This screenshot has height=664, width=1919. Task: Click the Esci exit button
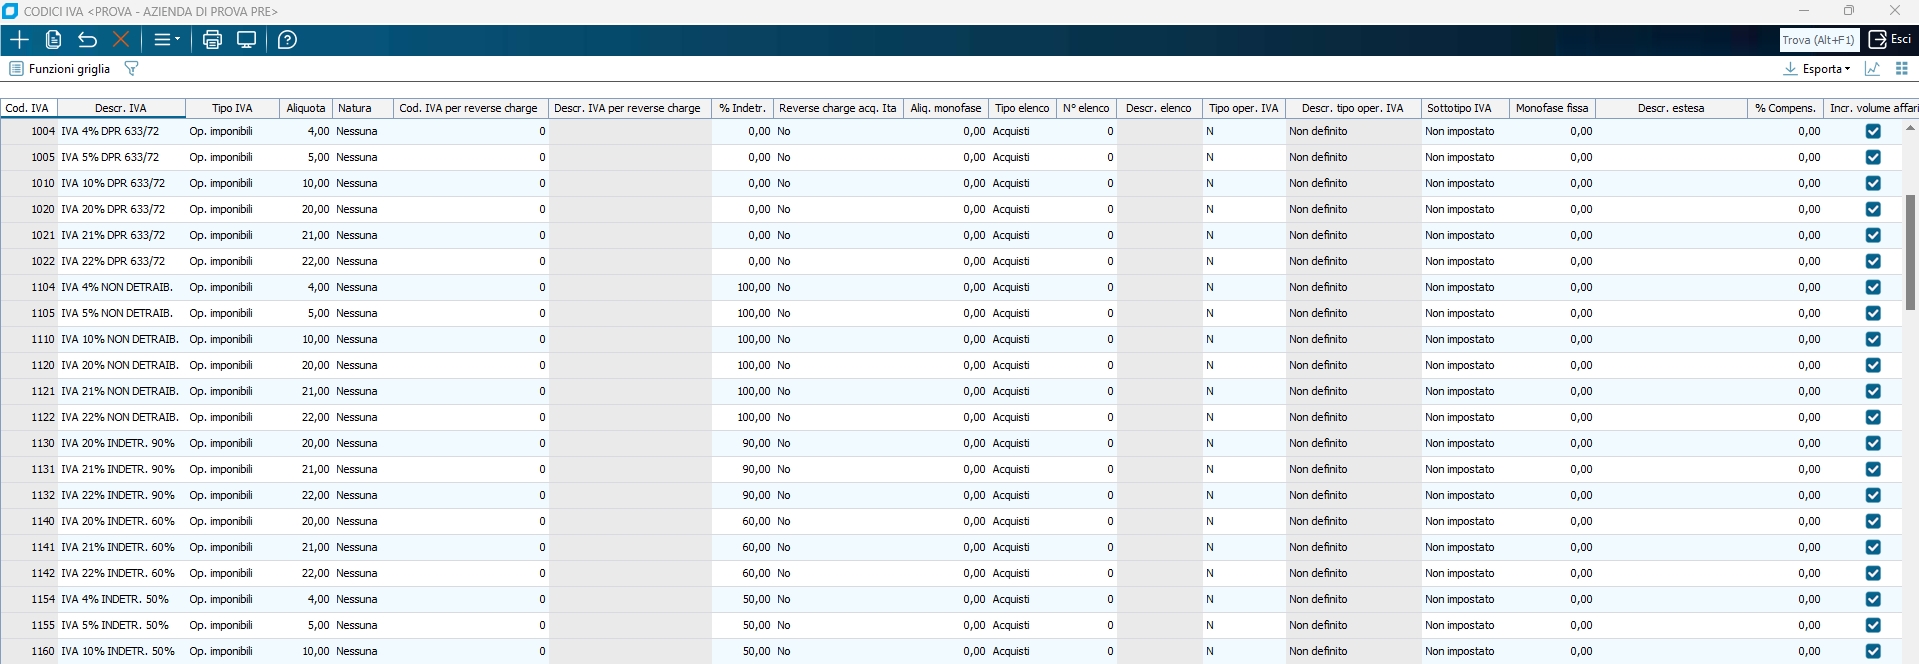(x=1890, y=40)
